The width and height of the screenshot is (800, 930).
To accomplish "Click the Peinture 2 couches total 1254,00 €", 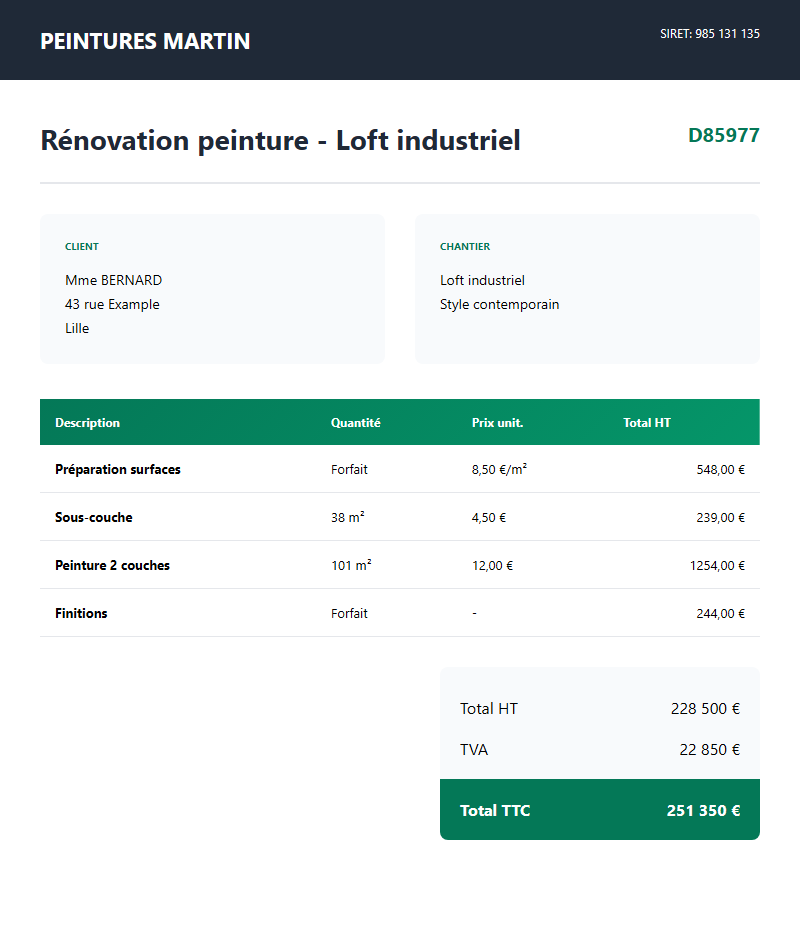I will [717, 566].
